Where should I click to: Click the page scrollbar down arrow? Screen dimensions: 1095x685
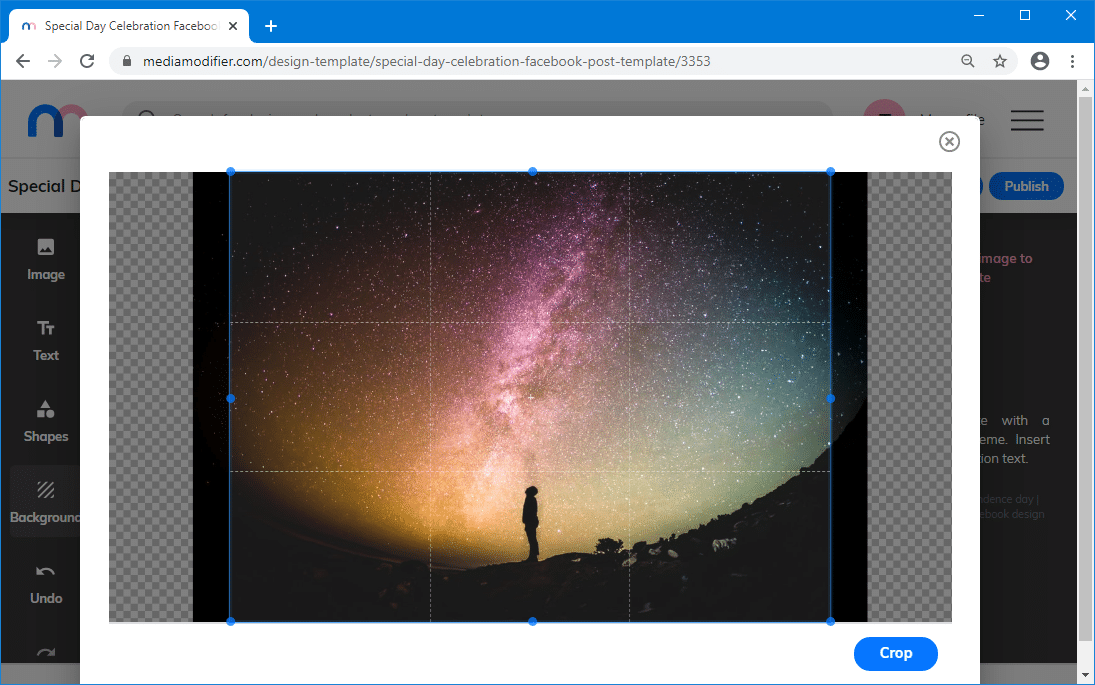click(x=1085, y=675)
